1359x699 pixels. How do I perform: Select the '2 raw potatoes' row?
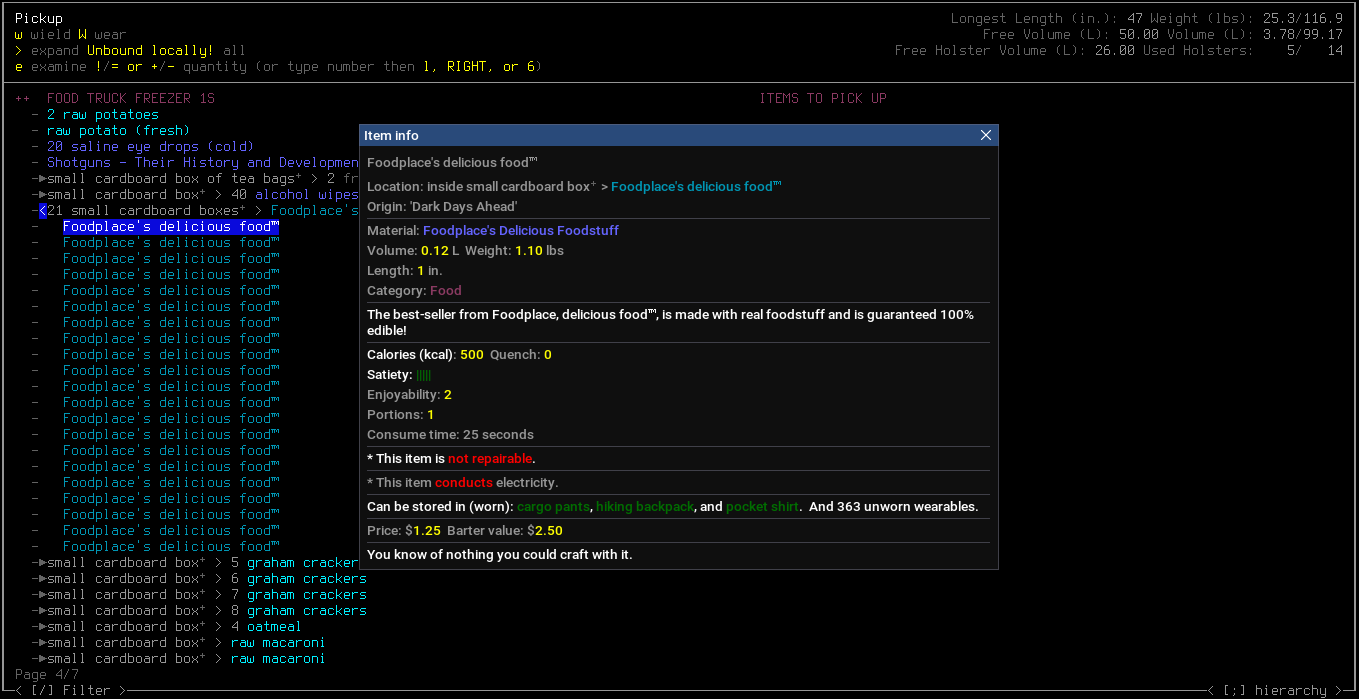pyautogui.click(x=102, y=115)
